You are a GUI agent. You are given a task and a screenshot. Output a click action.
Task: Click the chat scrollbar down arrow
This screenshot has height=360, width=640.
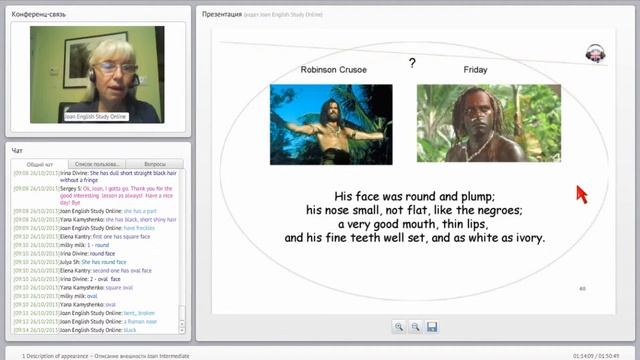pos(182,330)
